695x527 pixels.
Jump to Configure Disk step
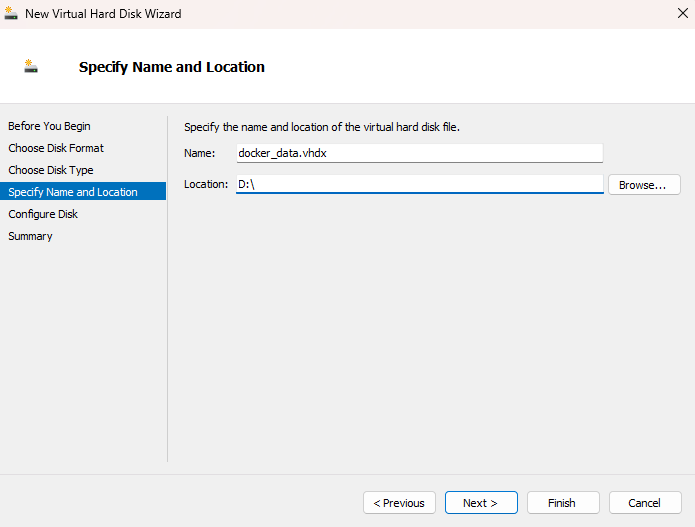tap(43, 214)
